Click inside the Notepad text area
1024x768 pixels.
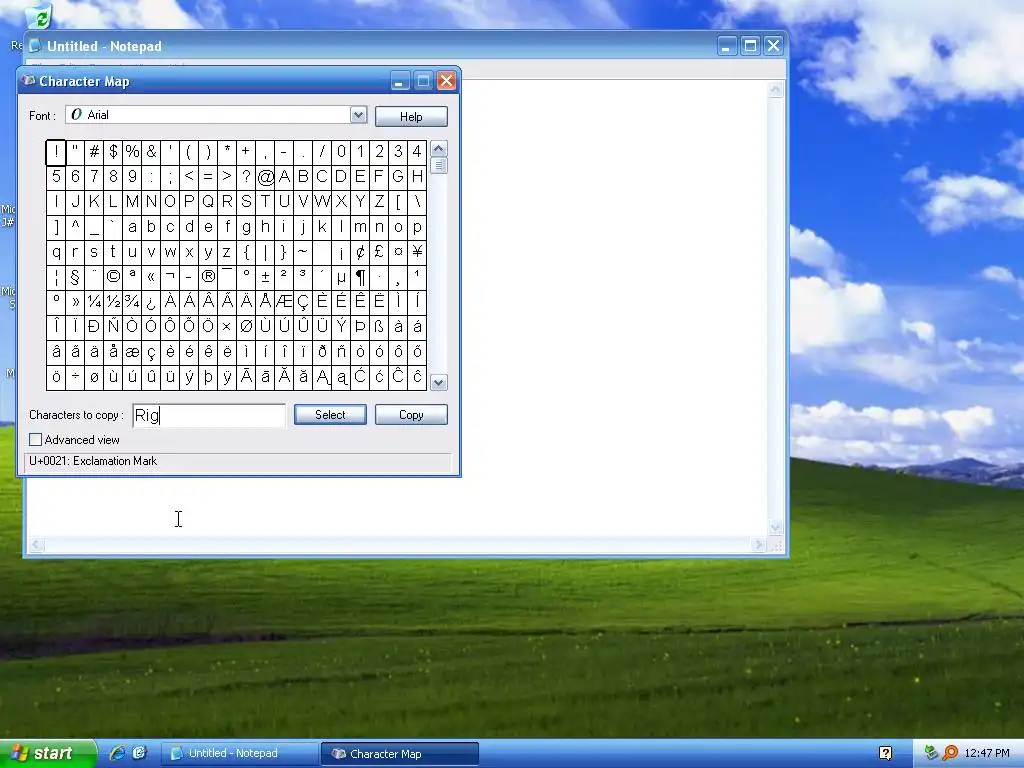point(614,307)
